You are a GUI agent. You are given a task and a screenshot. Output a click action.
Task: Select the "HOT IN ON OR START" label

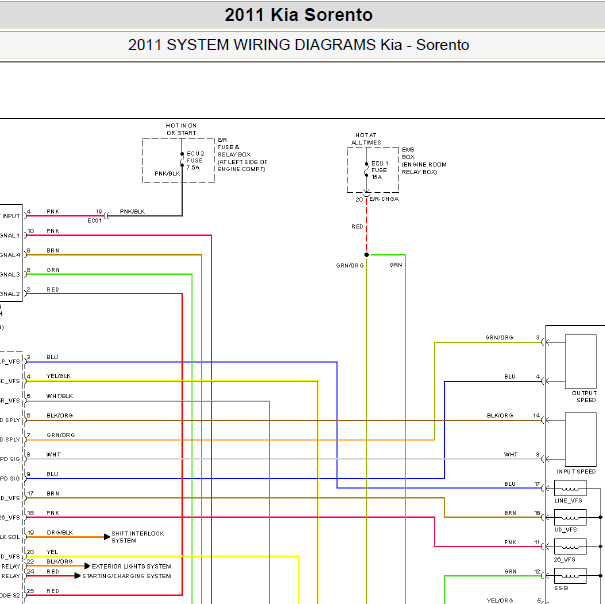coord(181,129)
